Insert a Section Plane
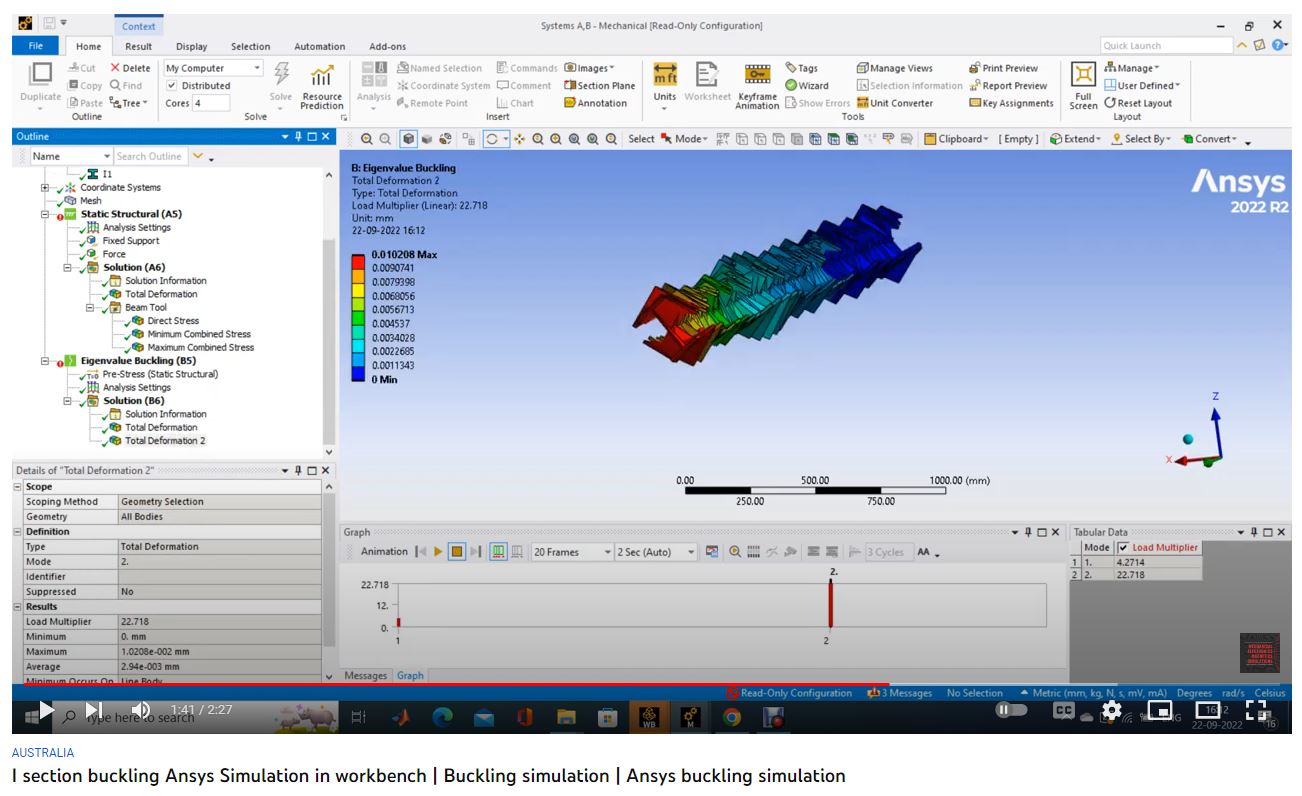Viewport: 1302px width, 796px height. pyautogui.click(x=599, y=86)
